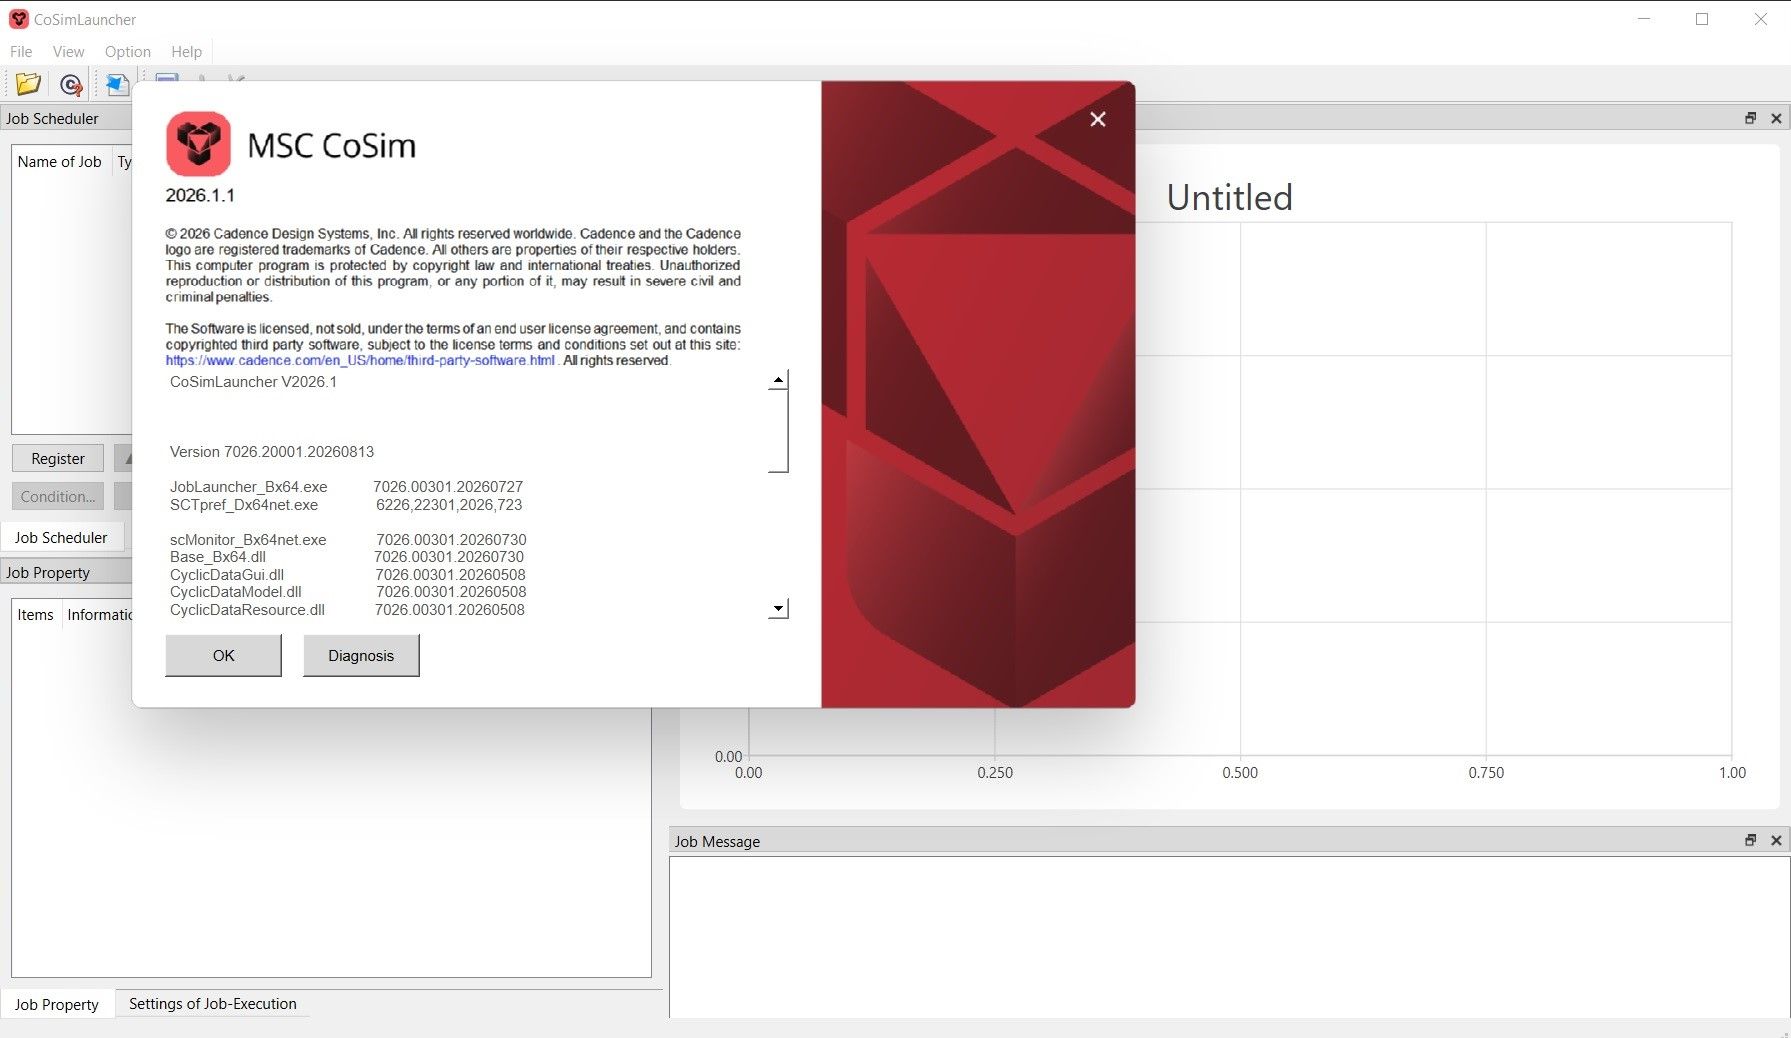Open the File menu
The image size is (1791, 1038).
coord(21,51)
